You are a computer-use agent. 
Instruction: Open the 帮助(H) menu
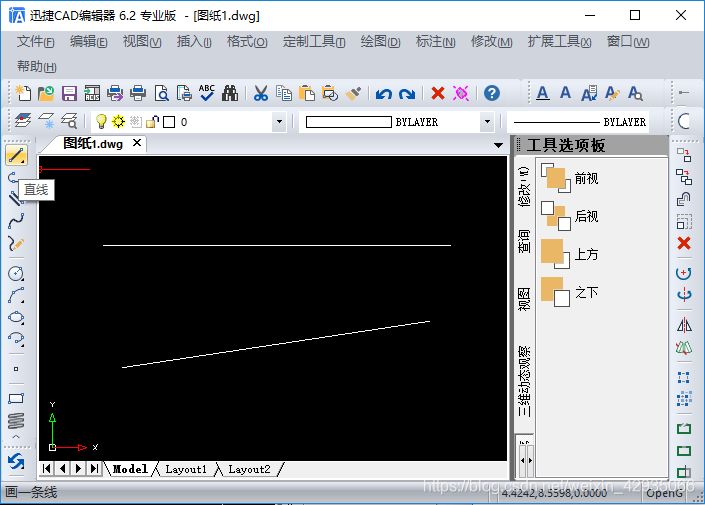click(36, 67)
